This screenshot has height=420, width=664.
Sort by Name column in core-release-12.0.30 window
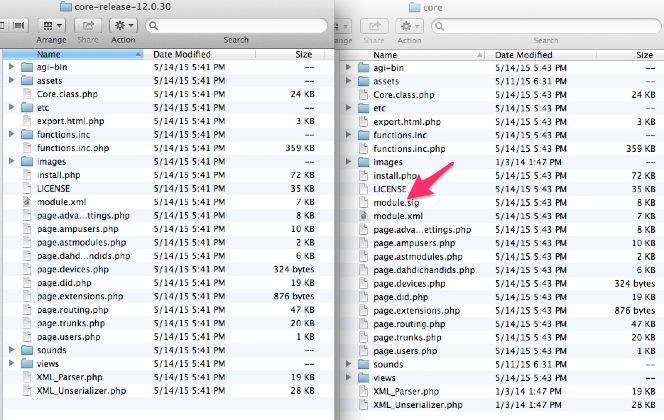(x=73, y=54)
